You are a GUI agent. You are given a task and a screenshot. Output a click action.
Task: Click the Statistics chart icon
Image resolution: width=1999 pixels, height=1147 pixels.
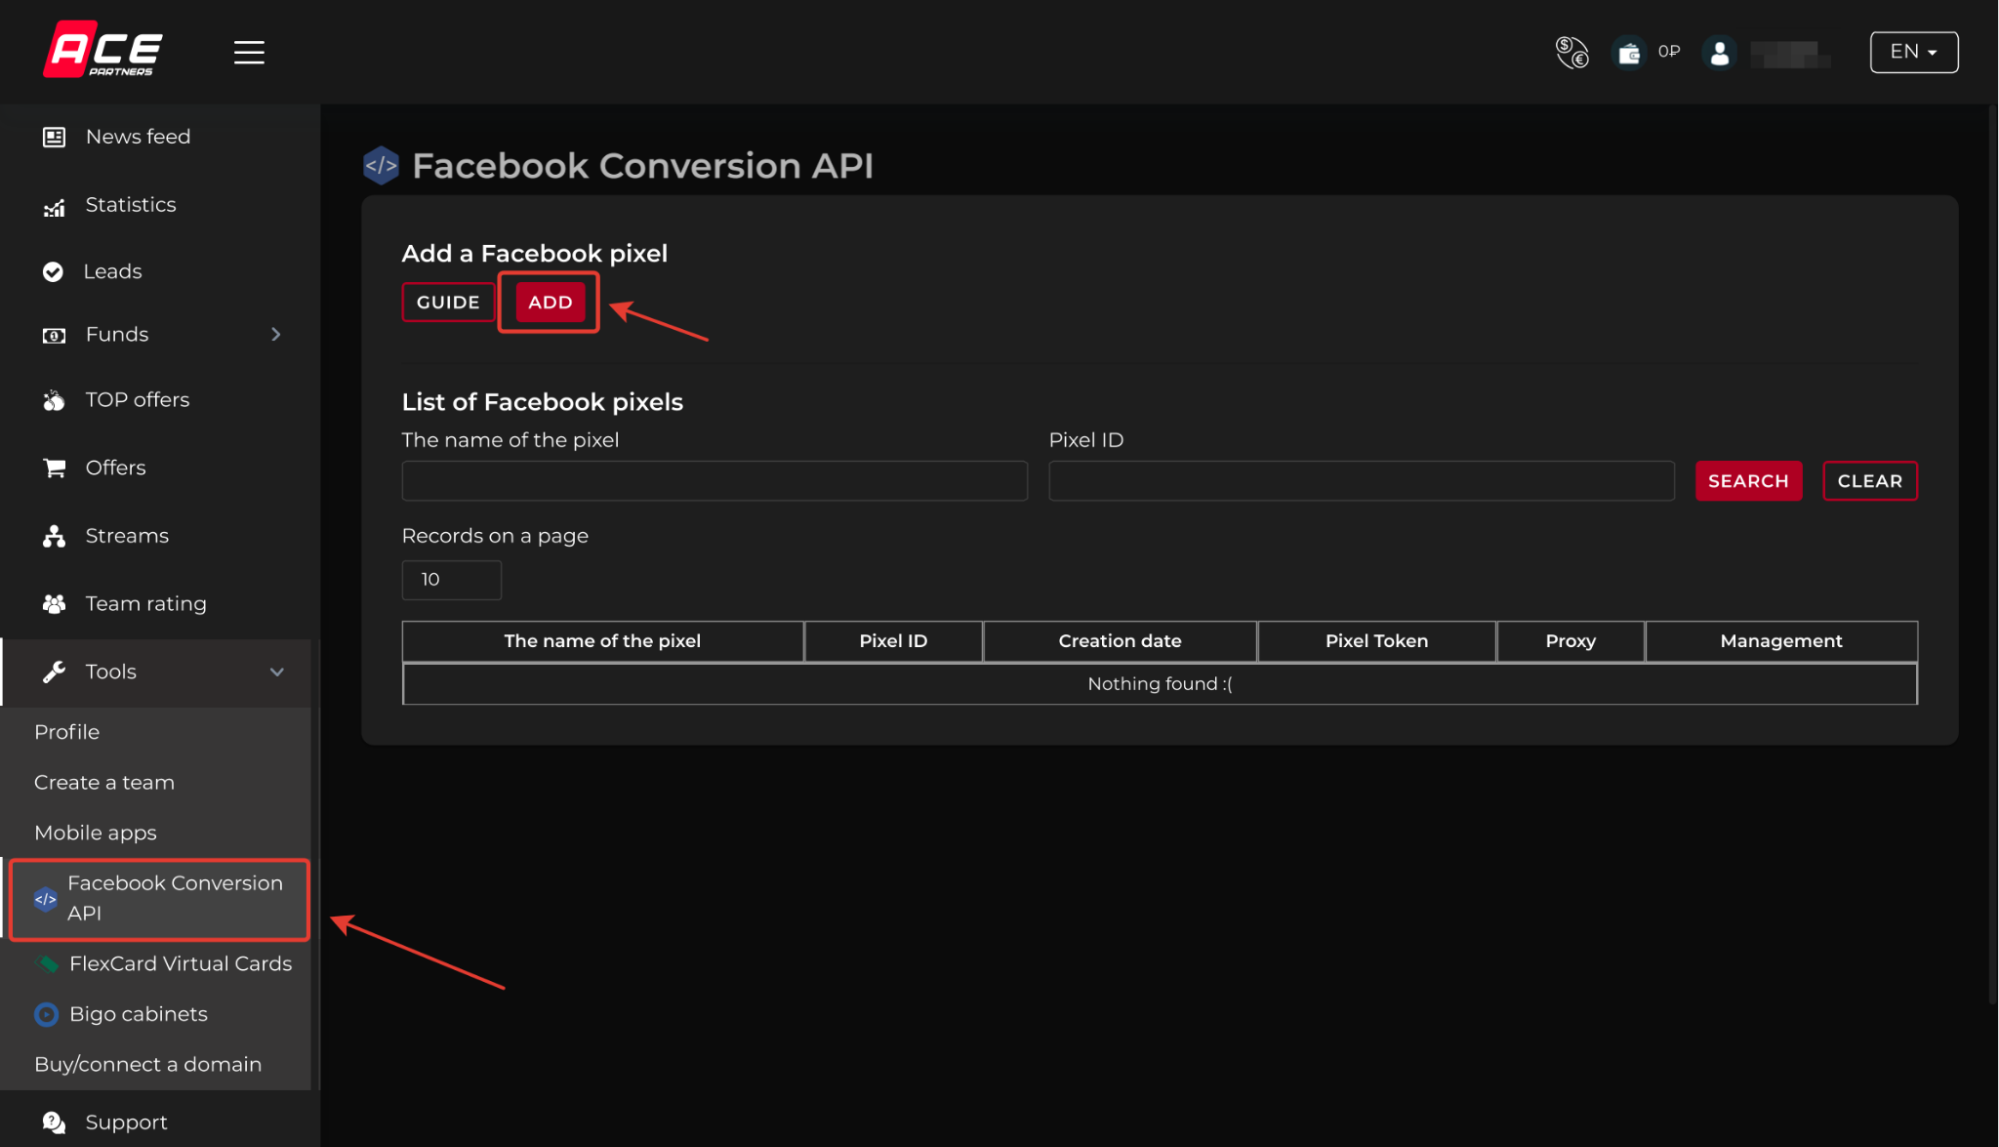tap(54, 206)
